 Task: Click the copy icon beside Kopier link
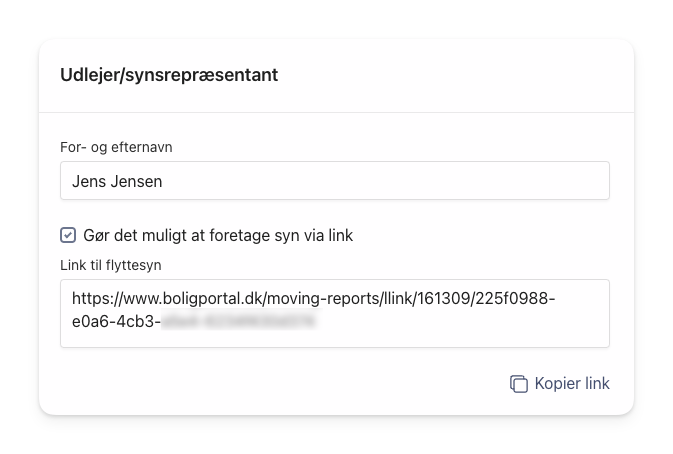coord(518,384)
